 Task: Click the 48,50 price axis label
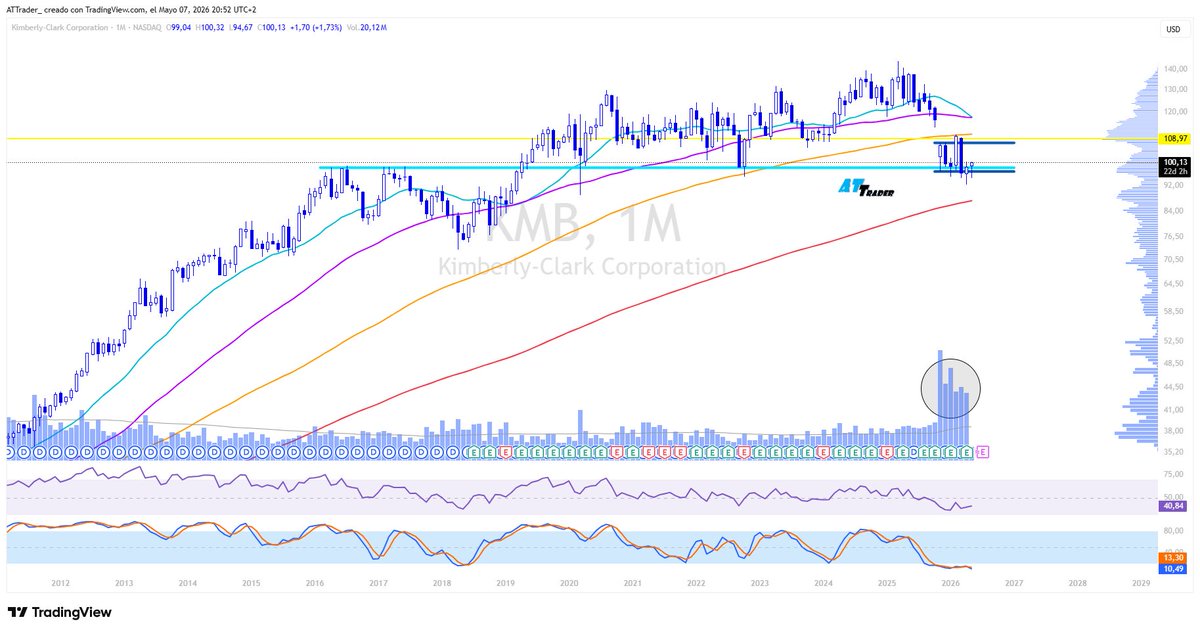tap(1172, 363)
